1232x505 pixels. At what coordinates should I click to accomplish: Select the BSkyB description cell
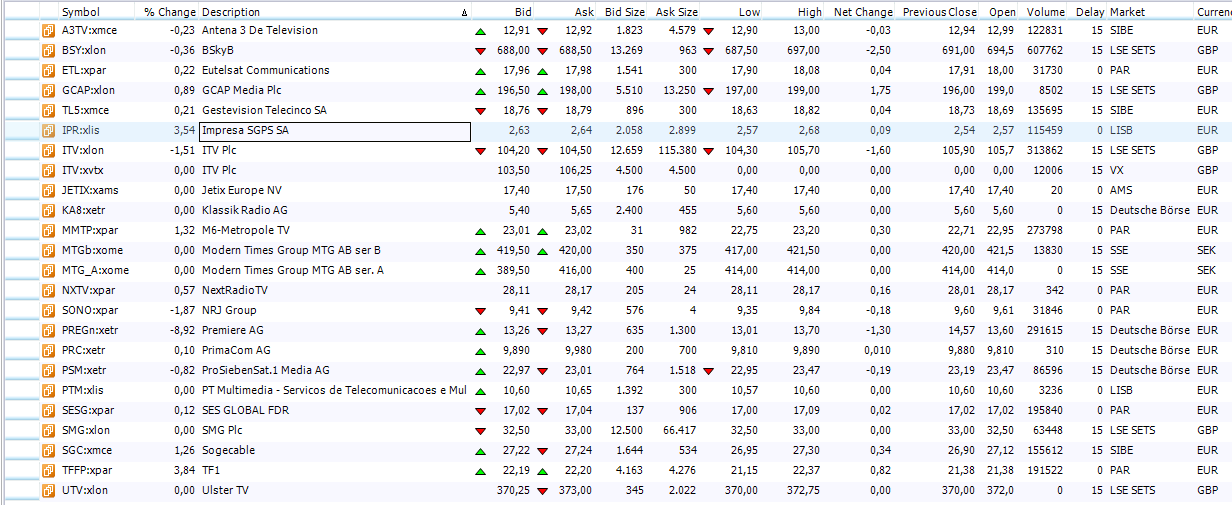click(218, 50)
